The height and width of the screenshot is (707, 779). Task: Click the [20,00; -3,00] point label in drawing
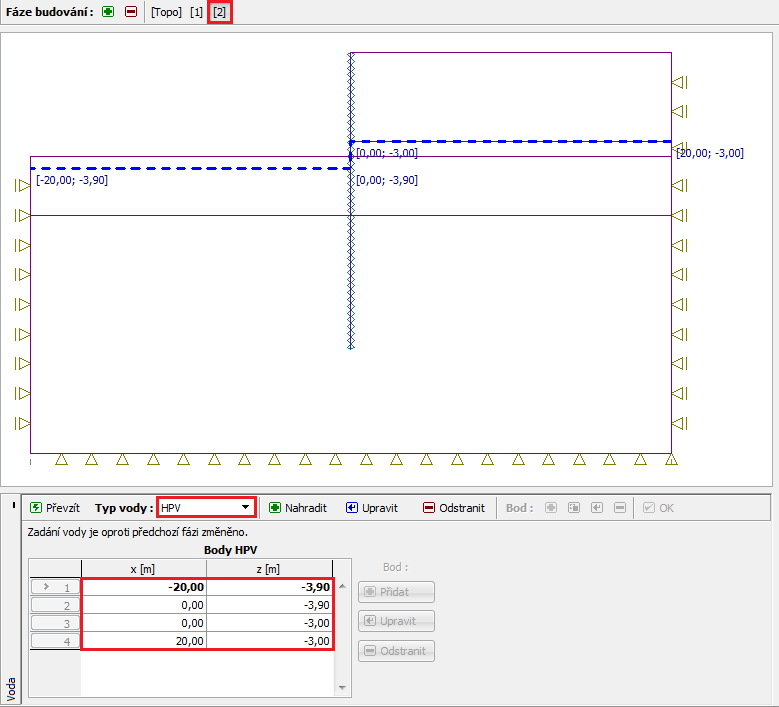click(x=710, y=153)
